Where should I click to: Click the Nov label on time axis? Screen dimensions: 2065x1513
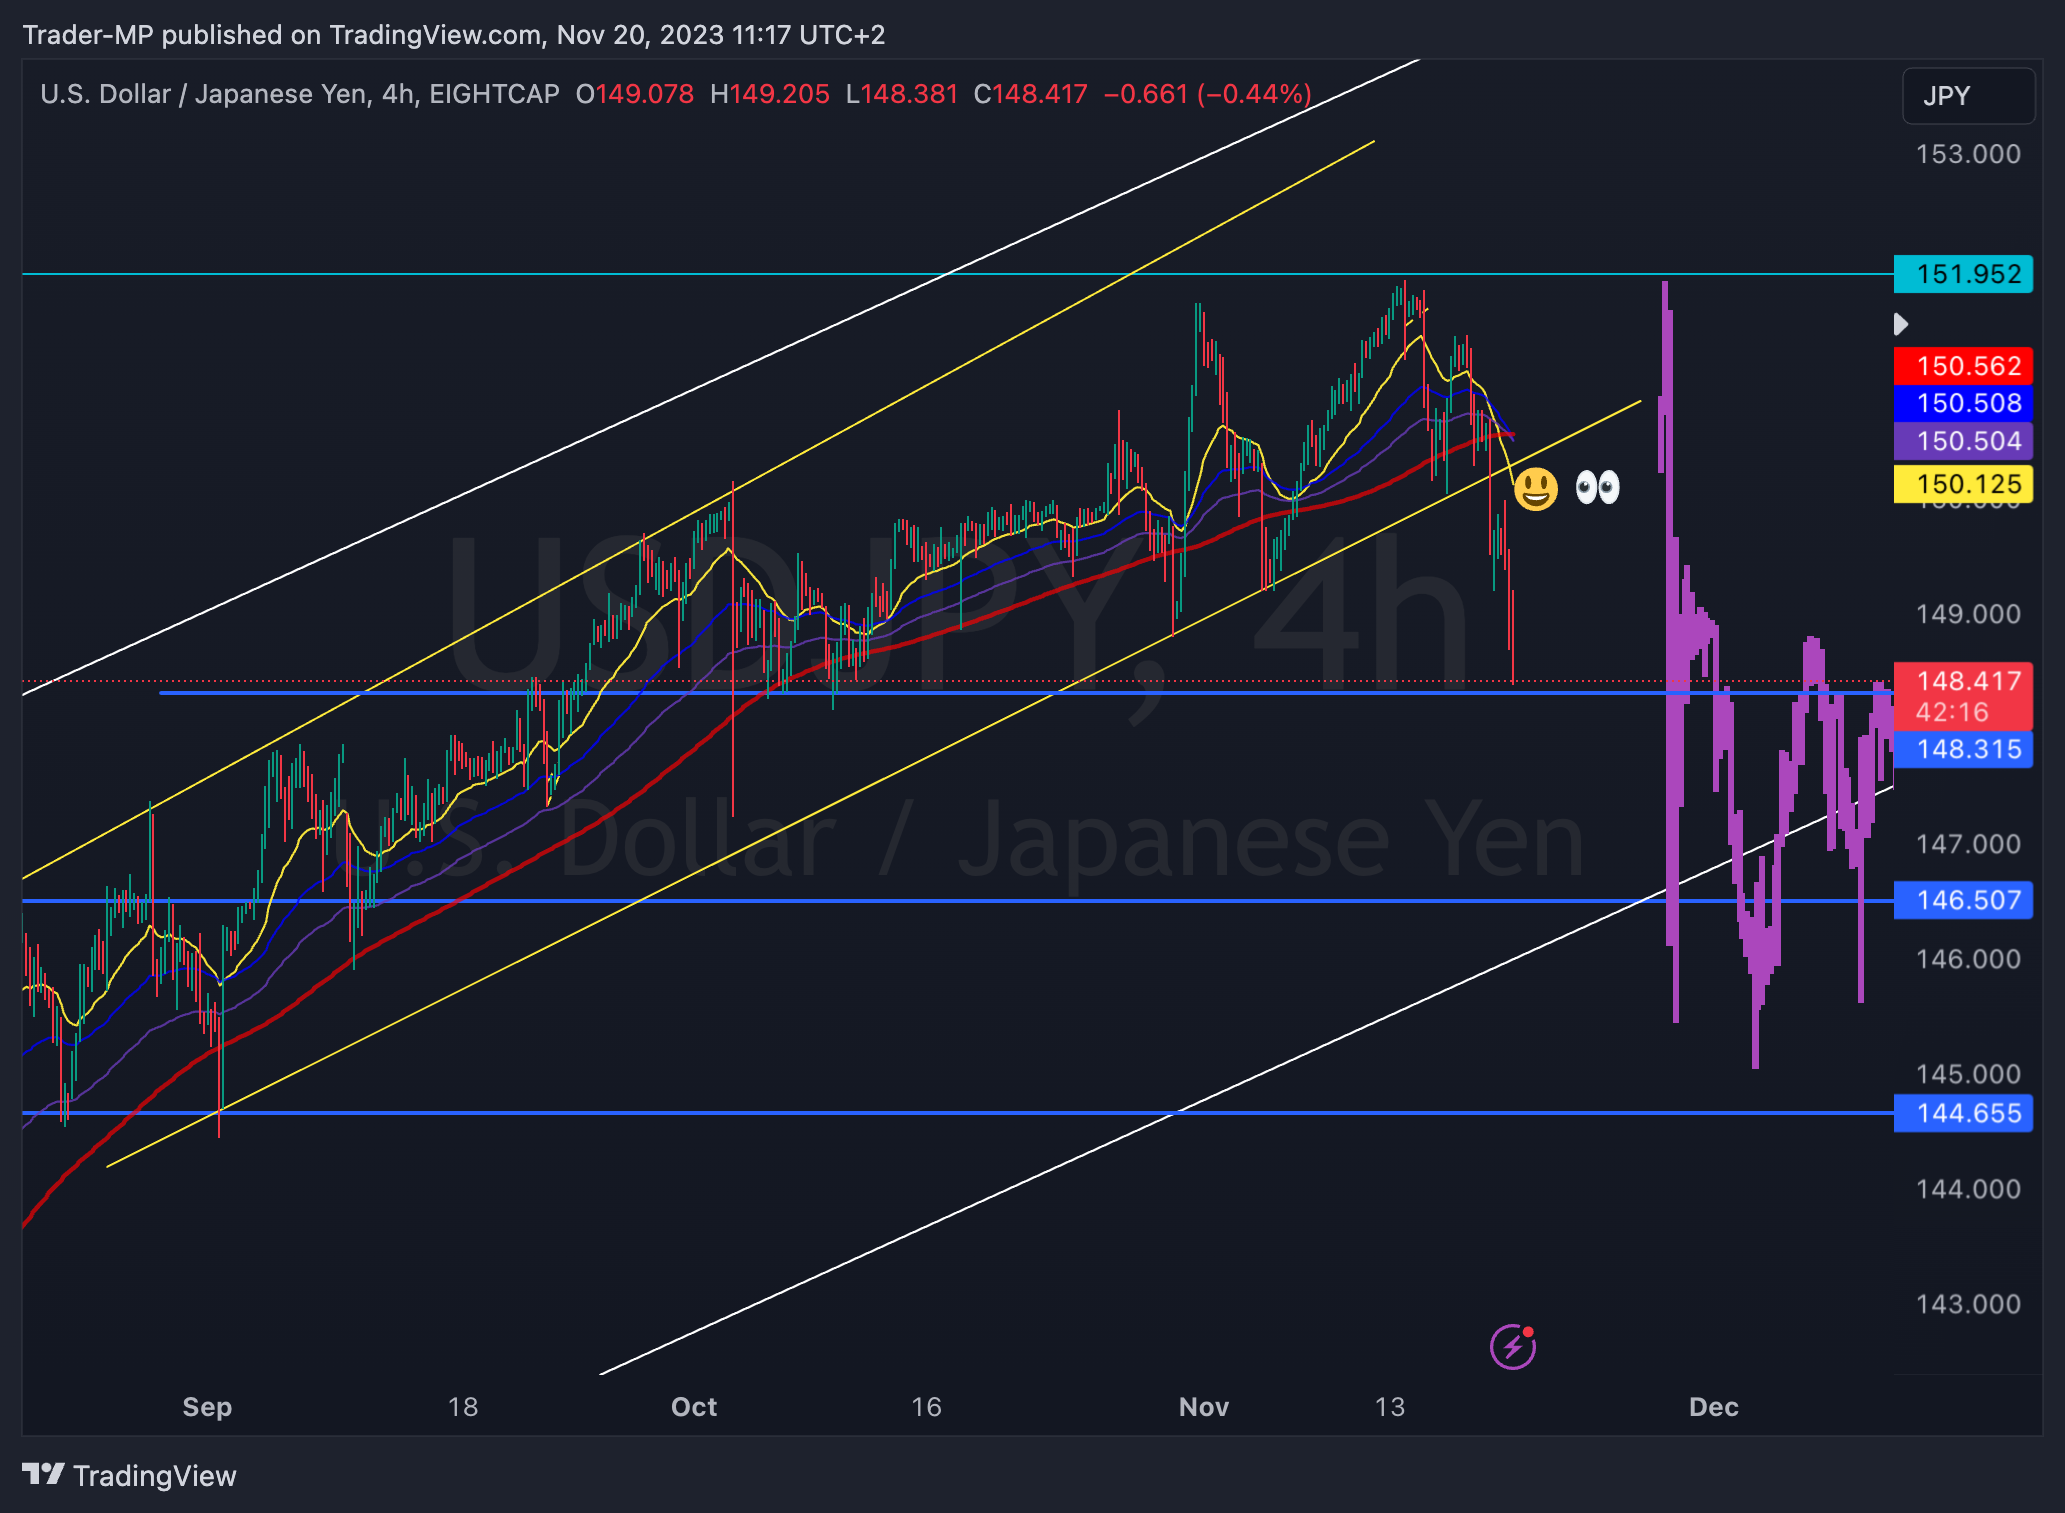point(1204,1407)
